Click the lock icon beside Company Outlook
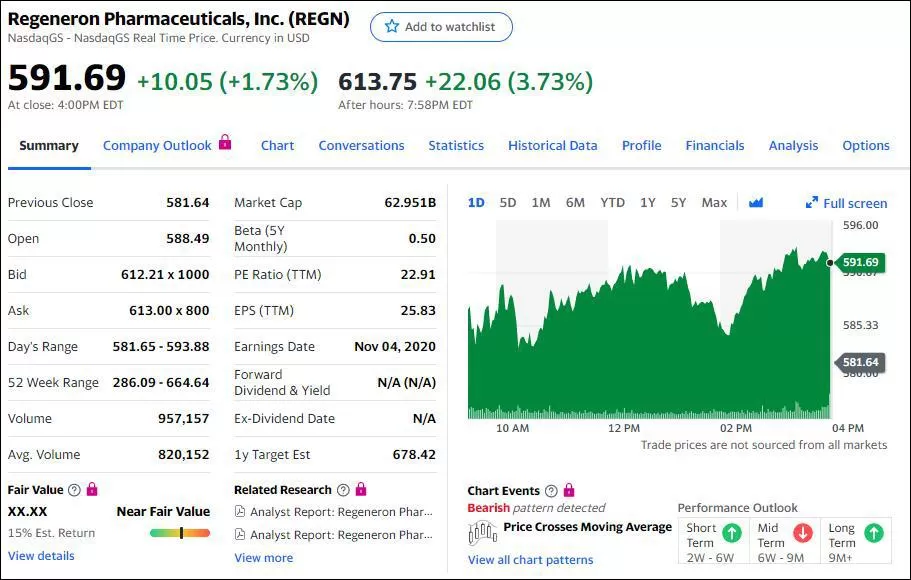The image size is (911, 580). click(225, 142)
